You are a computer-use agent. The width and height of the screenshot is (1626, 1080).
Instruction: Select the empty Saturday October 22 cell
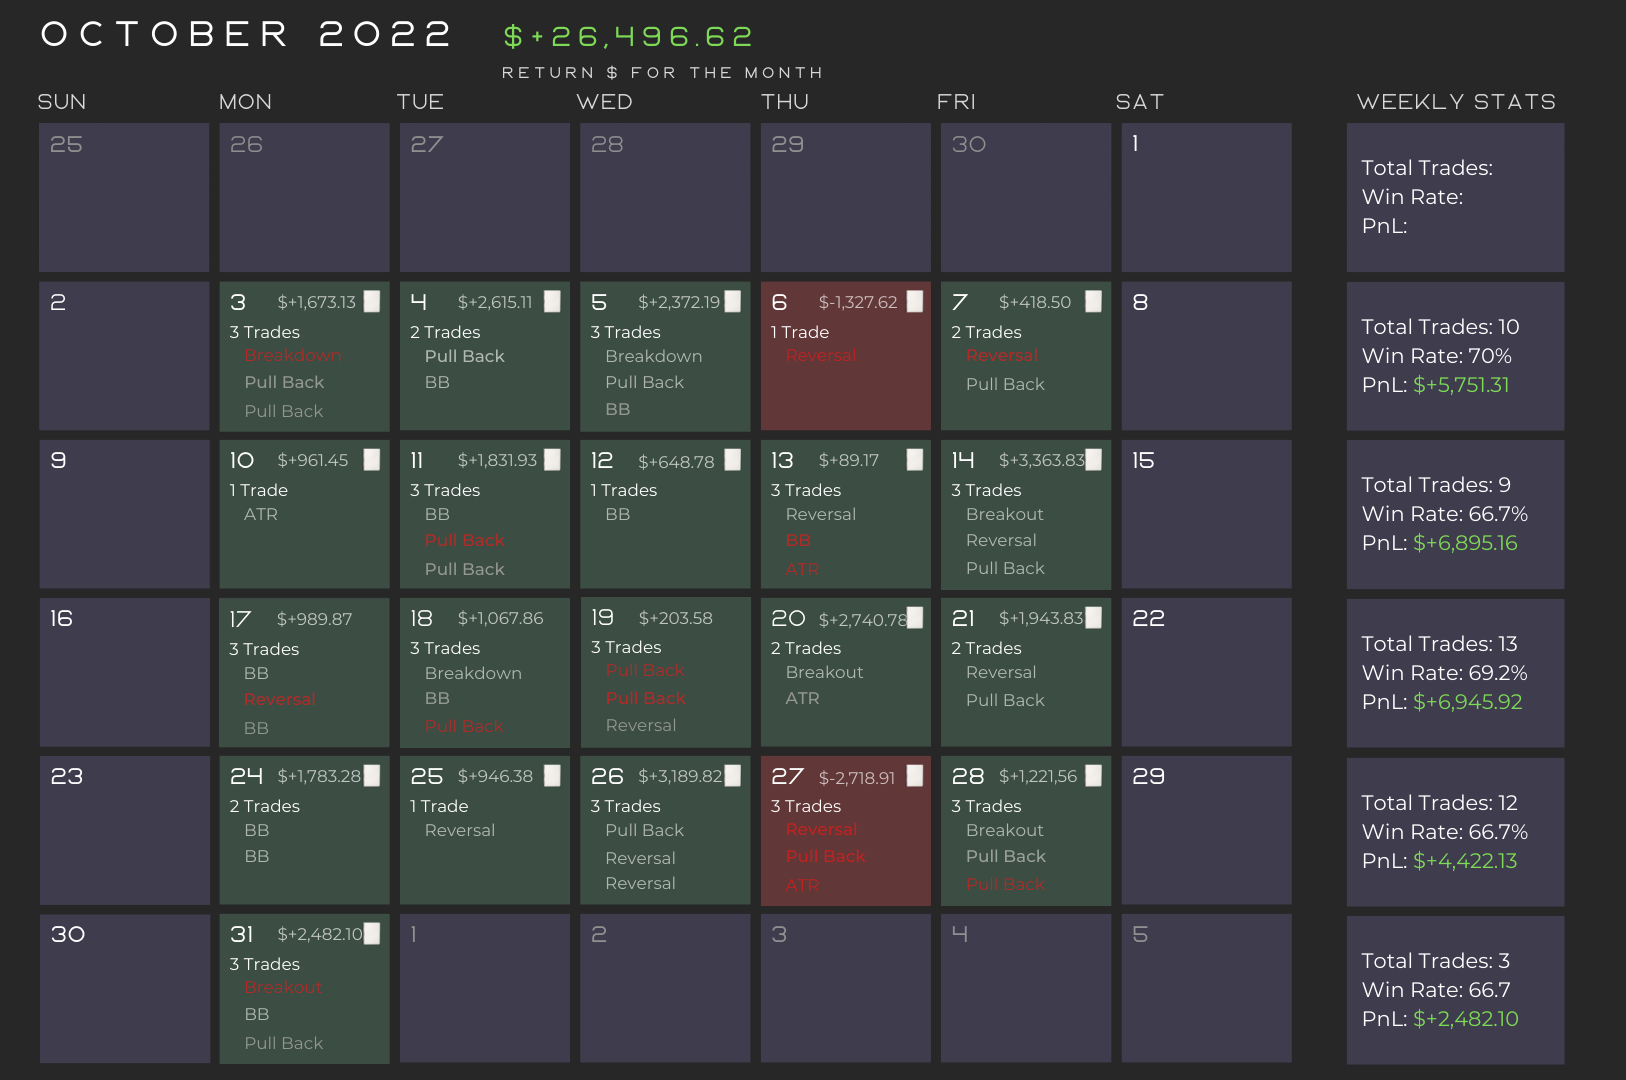click(1206, 672)
